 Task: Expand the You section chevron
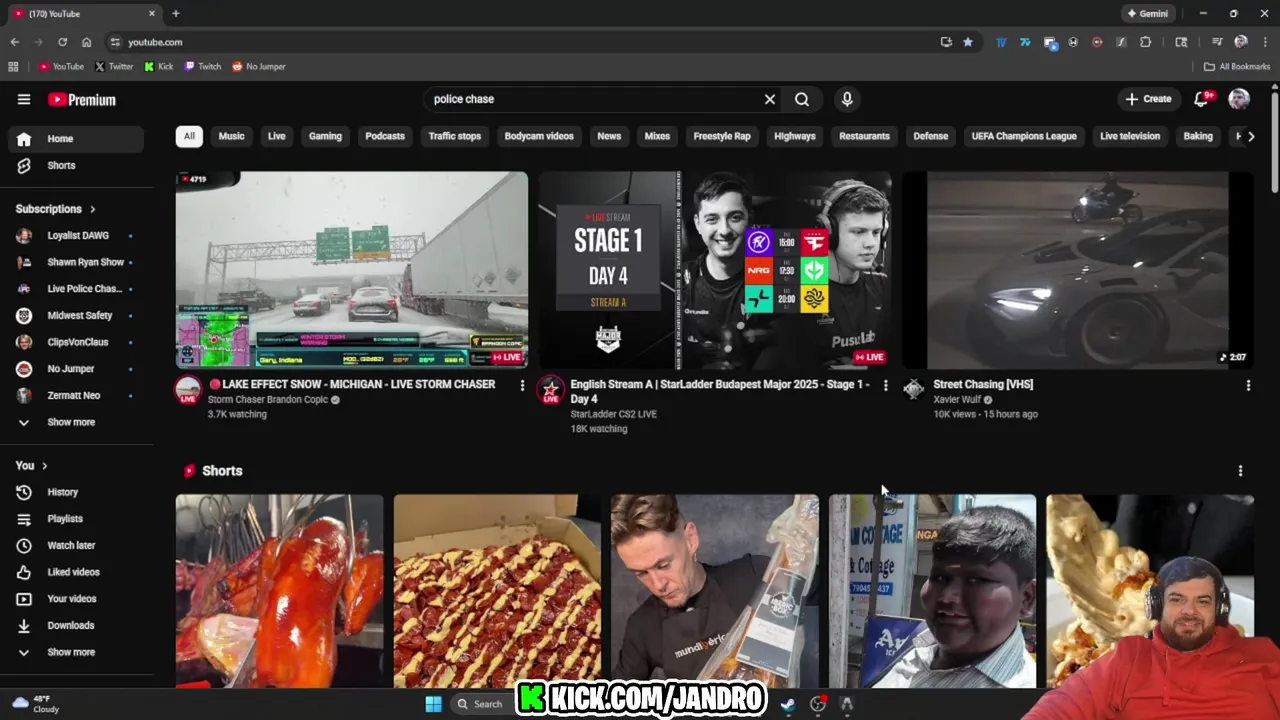tap(45, 466)
